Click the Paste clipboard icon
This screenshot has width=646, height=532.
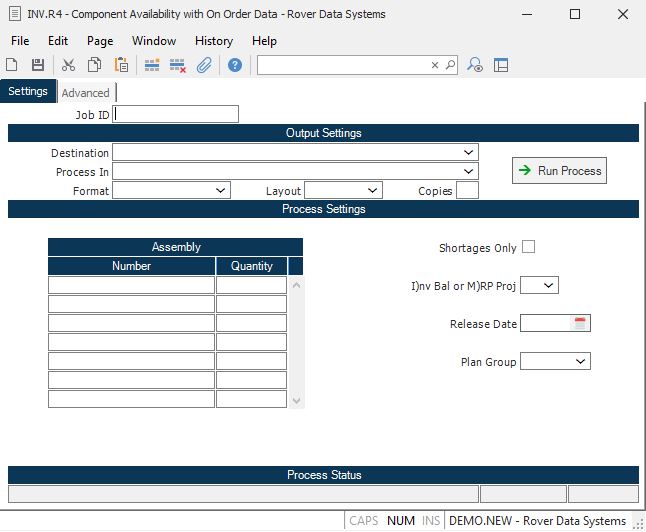click(121, 65)
